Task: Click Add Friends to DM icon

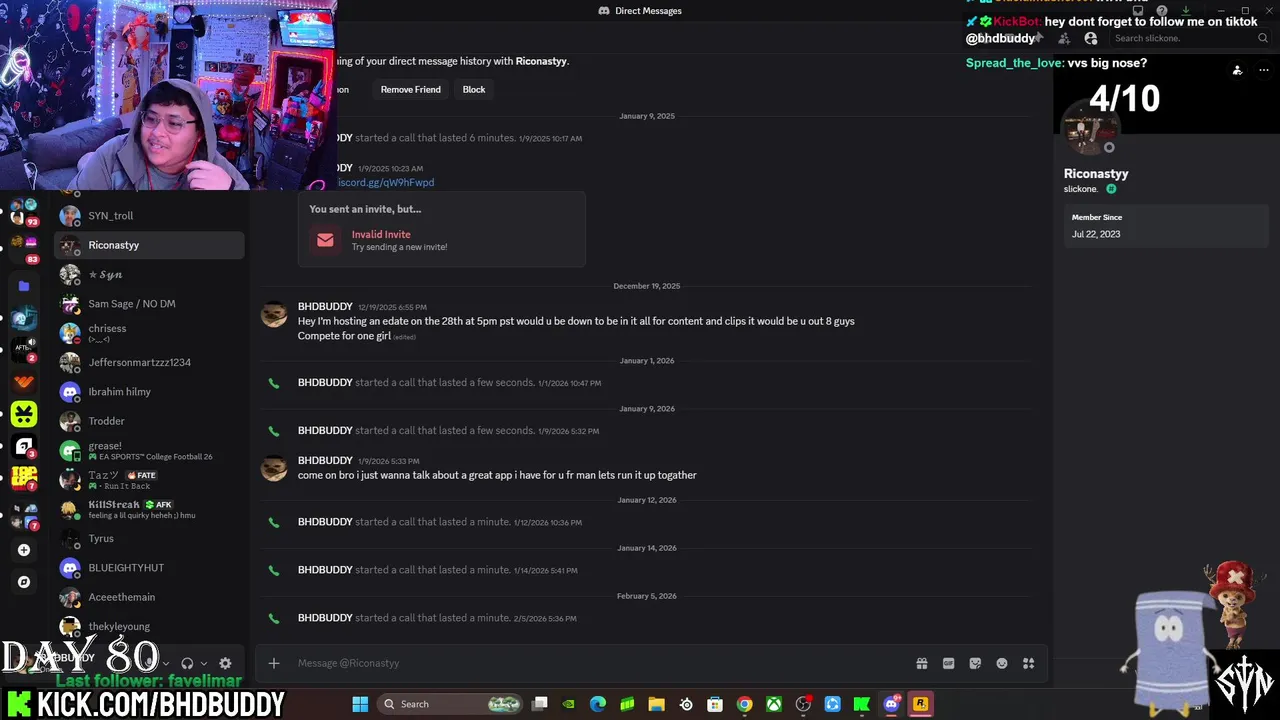Action: point(1064,38)
